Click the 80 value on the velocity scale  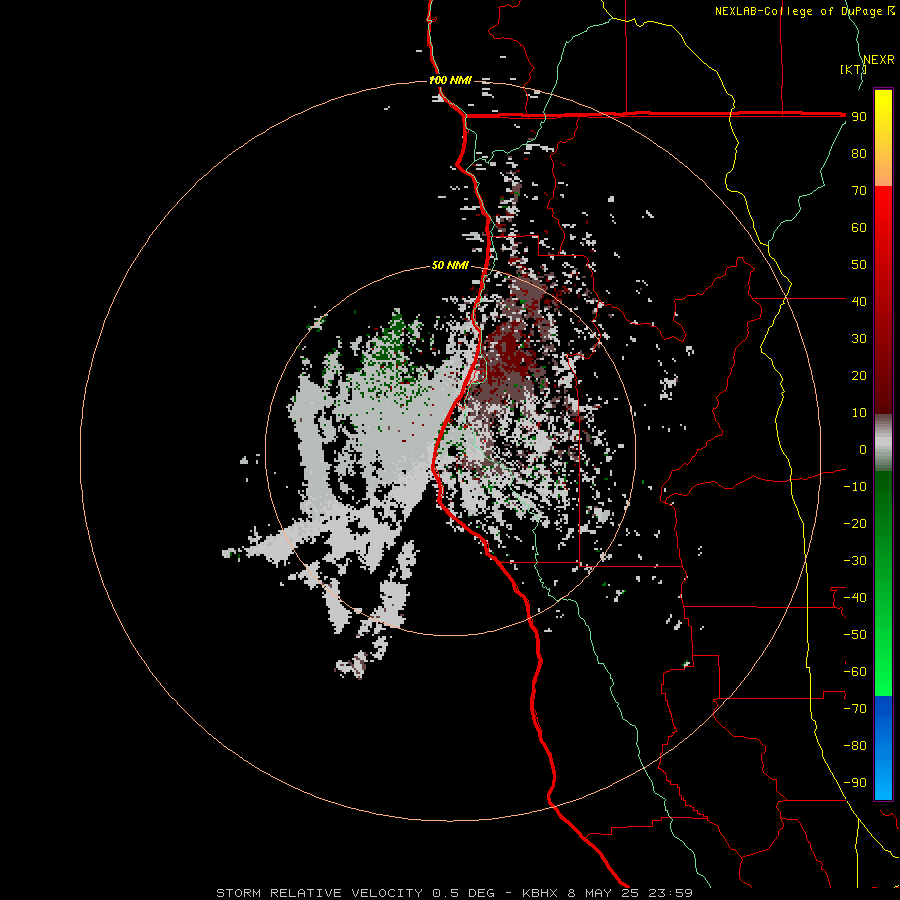pyautogui.click(x=859, y=154)
